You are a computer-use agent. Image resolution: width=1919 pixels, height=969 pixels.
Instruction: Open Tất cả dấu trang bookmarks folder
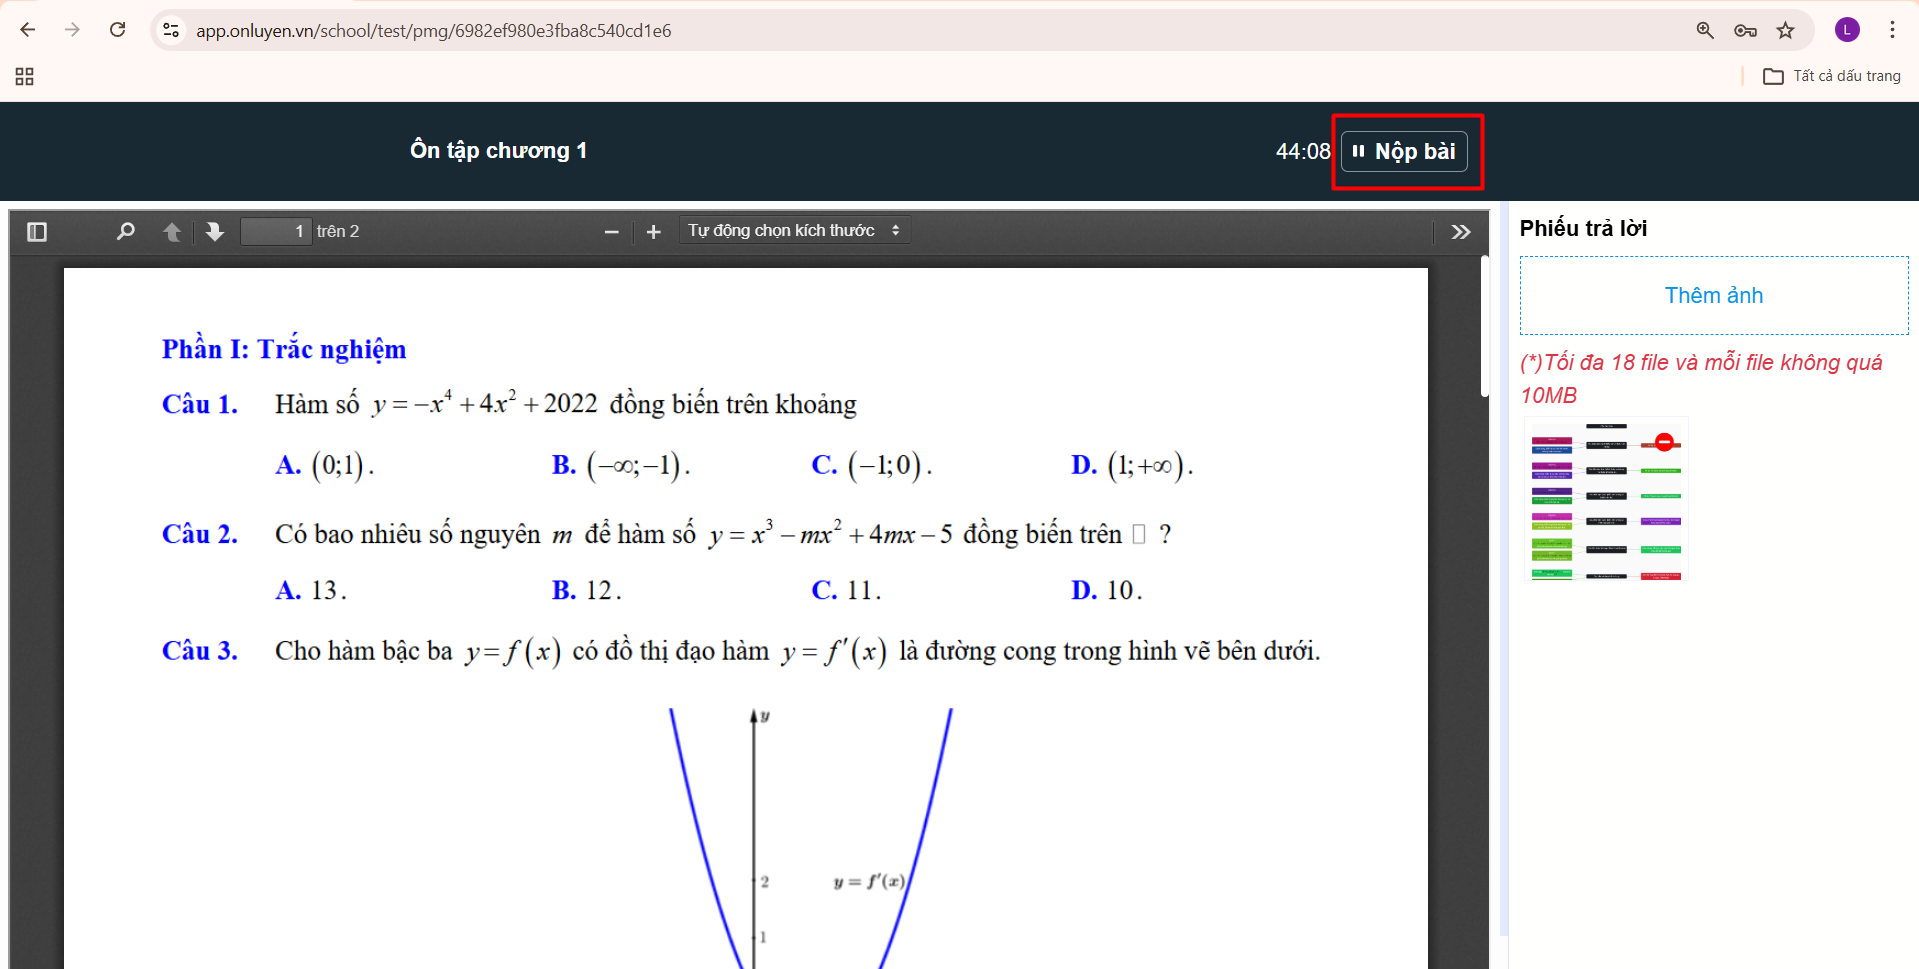(x=1832, y=76)
